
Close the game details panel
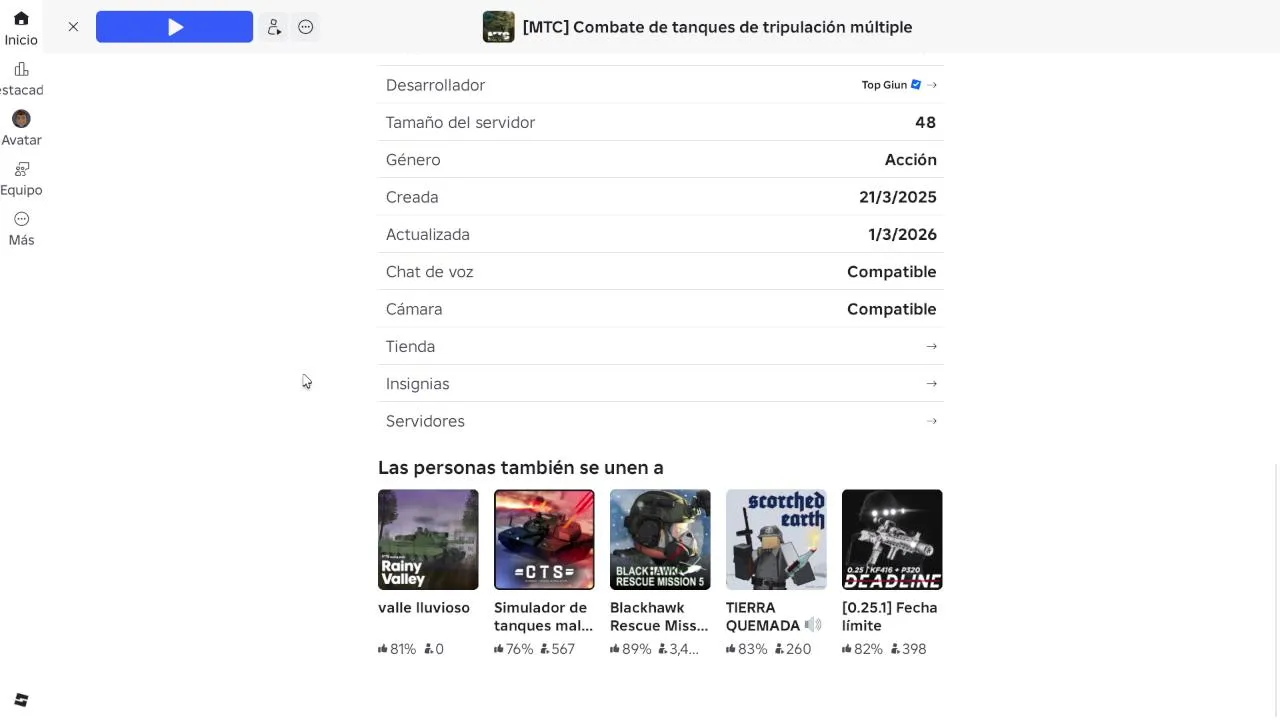pos(73,27)
